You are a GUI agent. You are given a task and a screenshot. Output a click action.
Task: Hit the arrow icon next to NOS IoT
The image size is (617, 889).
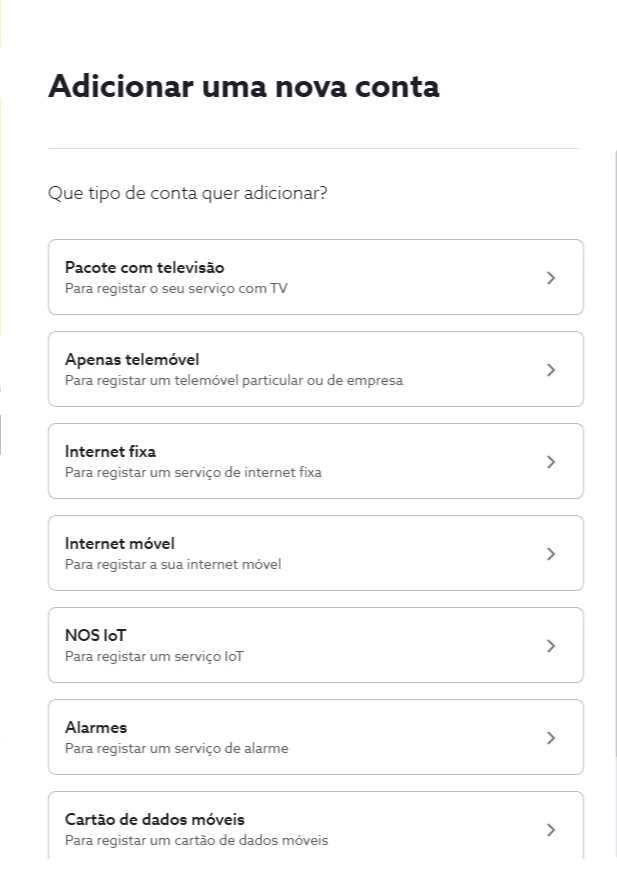(x=551, y=646)
